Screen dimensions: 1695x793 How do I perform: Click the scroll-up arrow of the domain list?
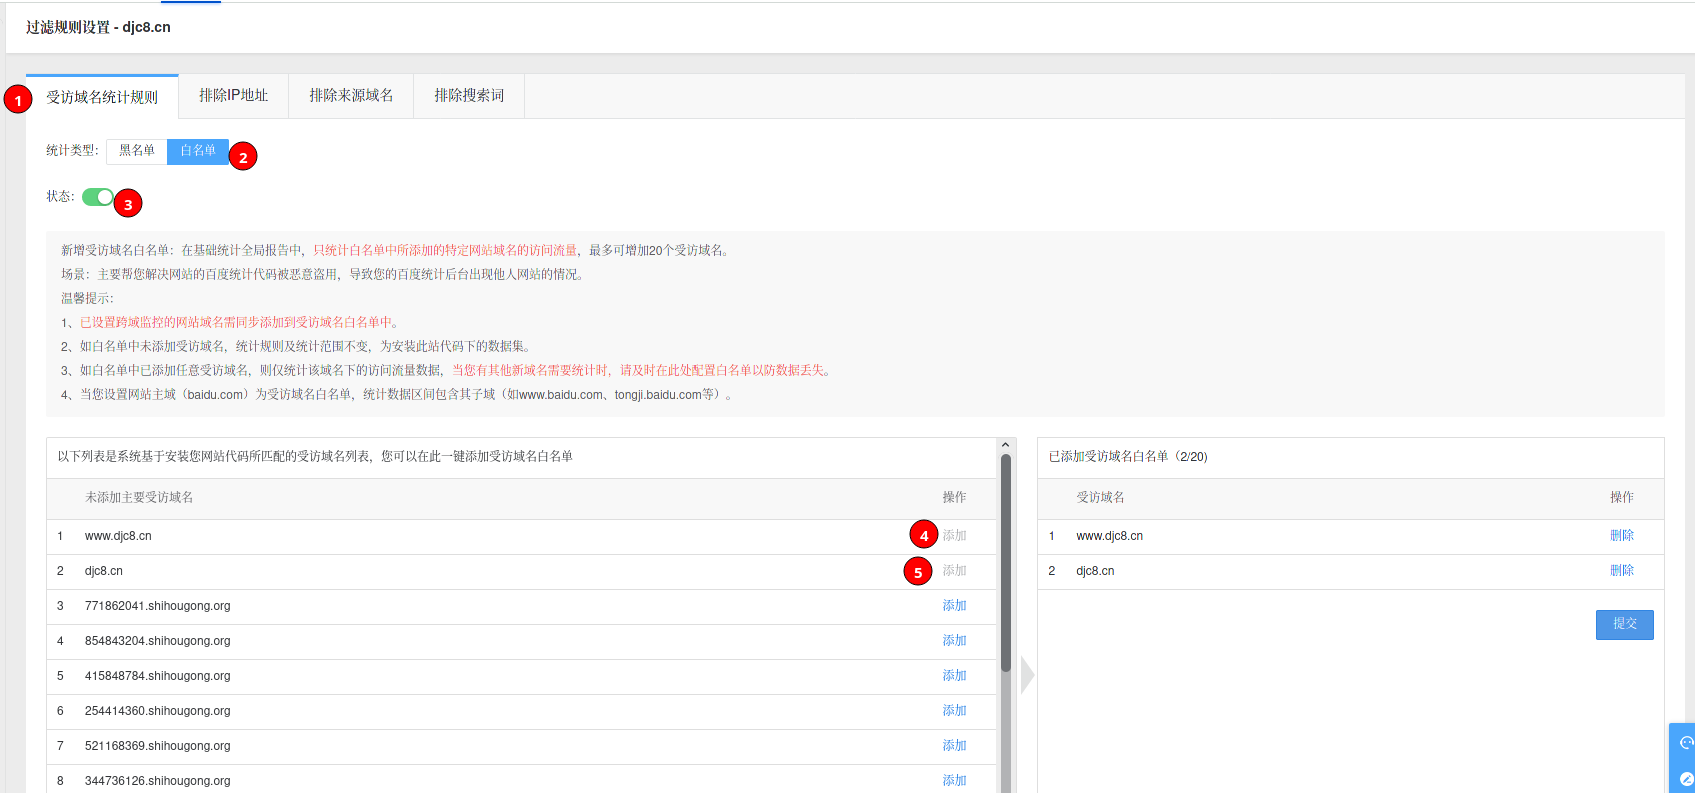(1006, 445)
